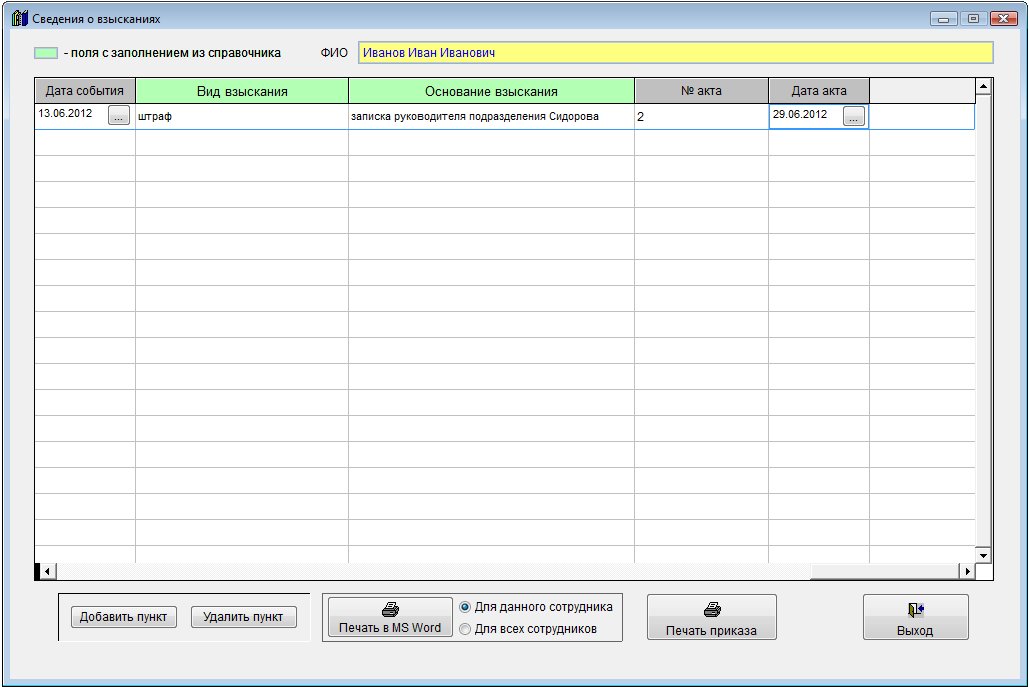Select the 'штраф' cell
1029x687 pixels.
[x=242, y=117]
